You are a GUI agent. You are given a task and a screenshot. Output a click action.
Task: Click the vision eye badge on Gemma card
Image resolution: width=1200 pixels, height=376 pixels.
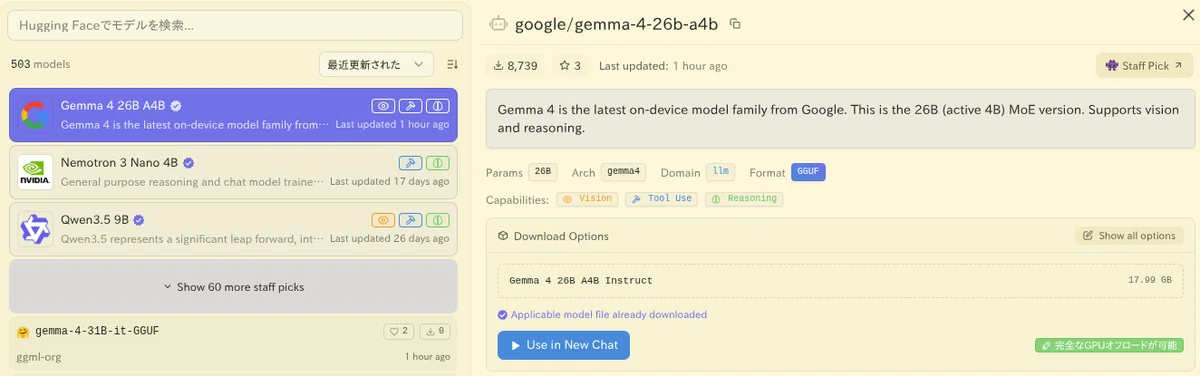(x=383, y=106)
